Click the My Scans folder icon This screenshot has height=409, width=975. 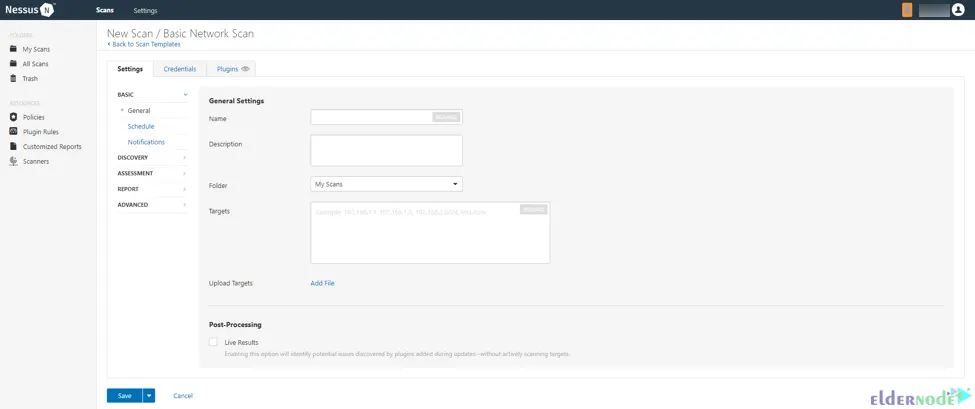pyautogui.click(x=13, y=48)
